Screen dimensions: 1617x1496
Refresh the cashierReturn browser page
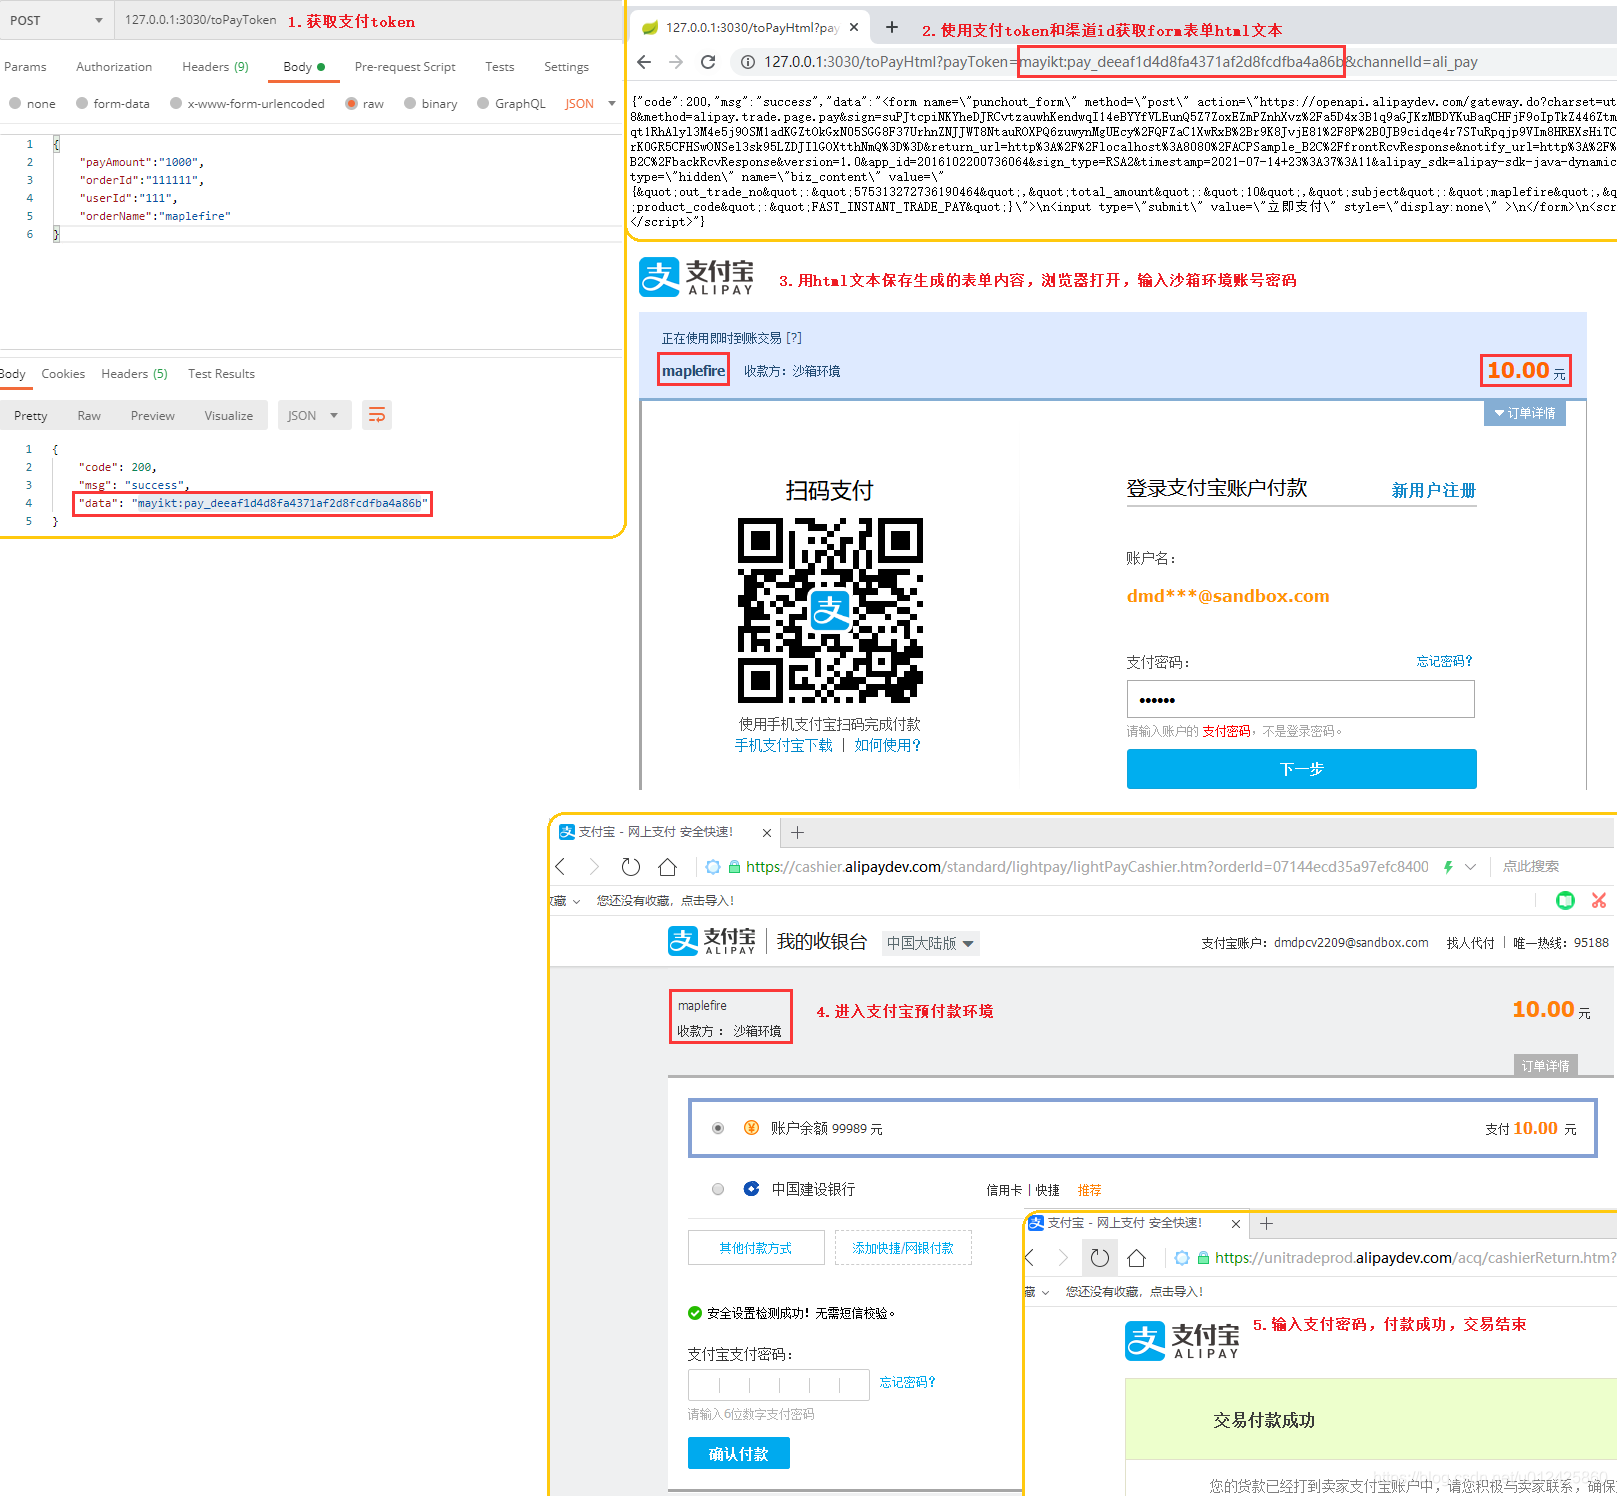1100,1258
